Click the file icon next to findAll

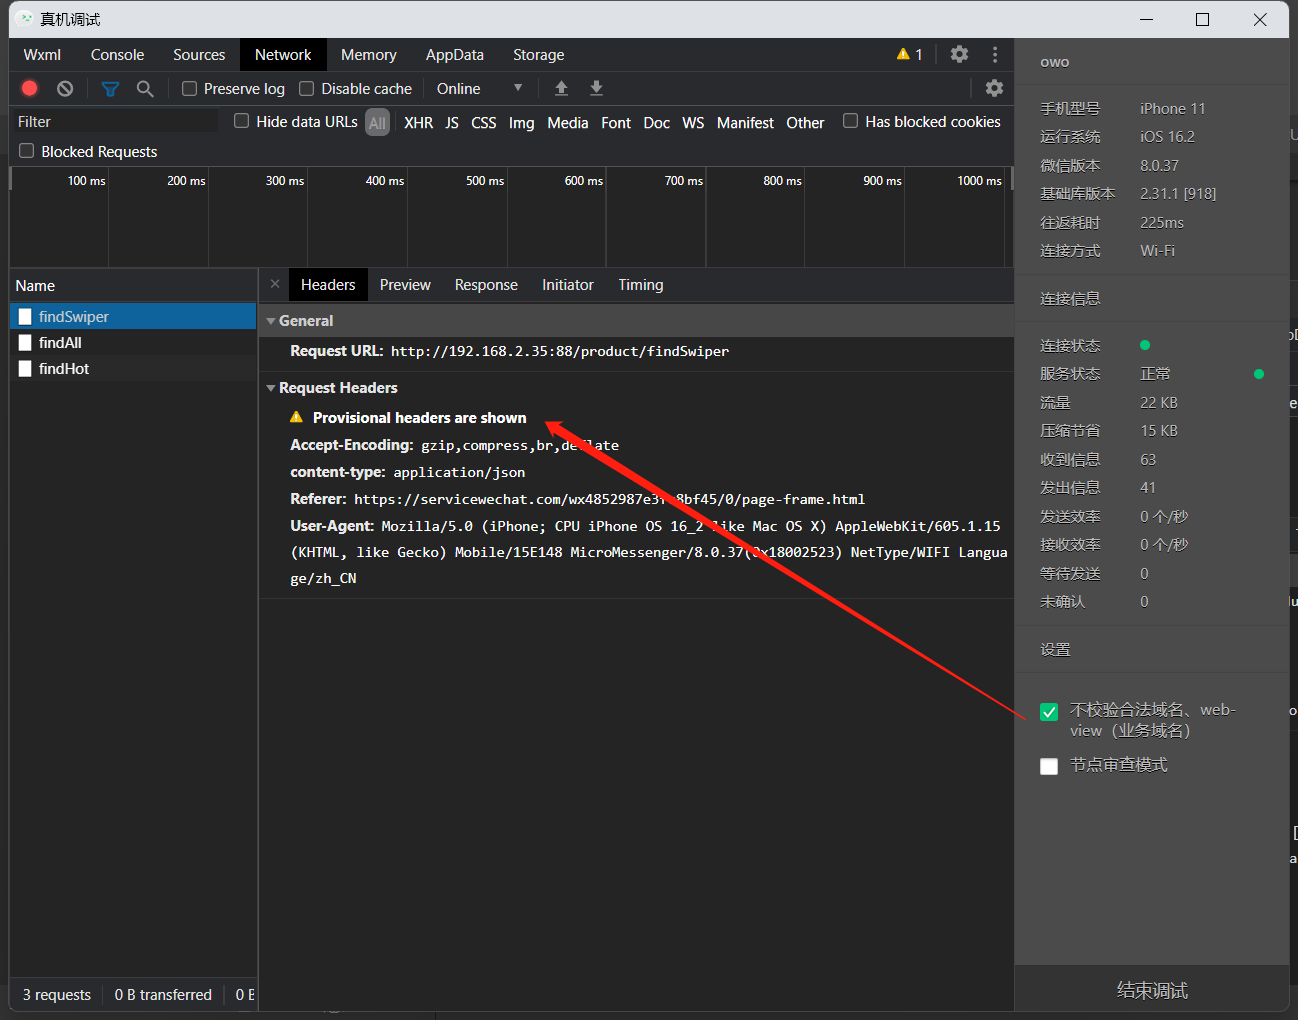(25, 342)
